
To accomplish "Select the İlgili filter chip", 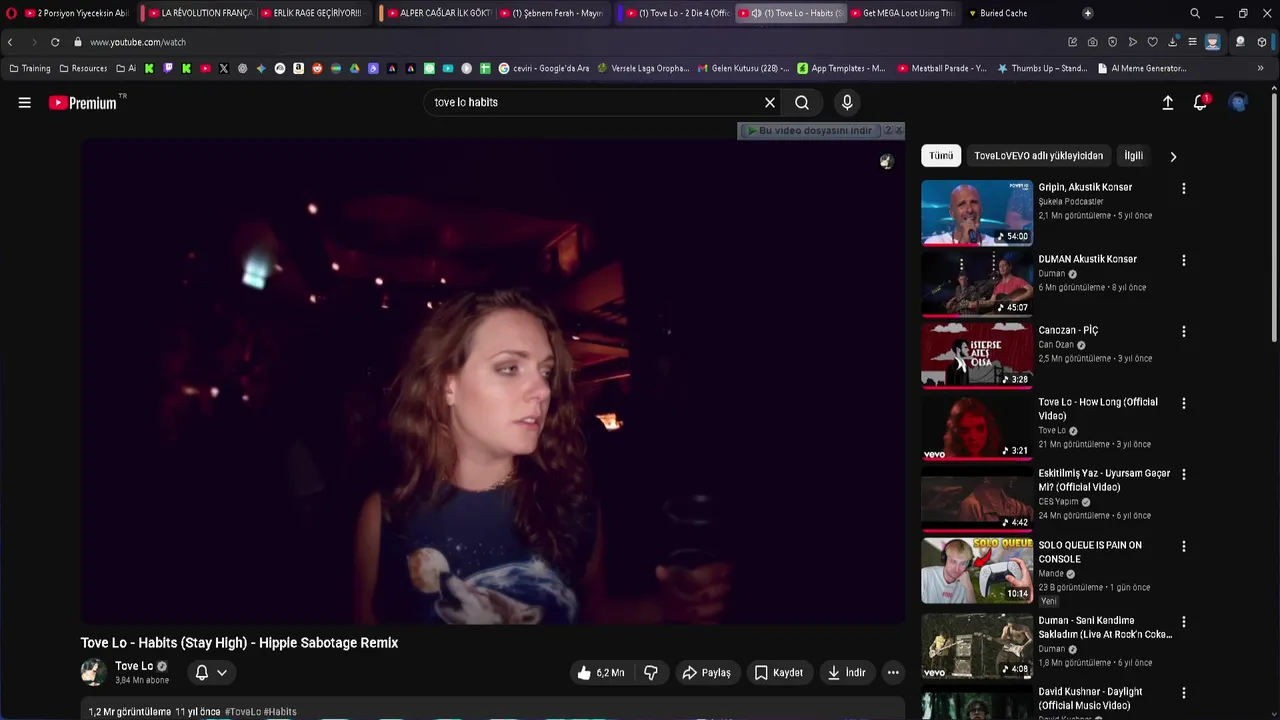I will (1133, 156).
